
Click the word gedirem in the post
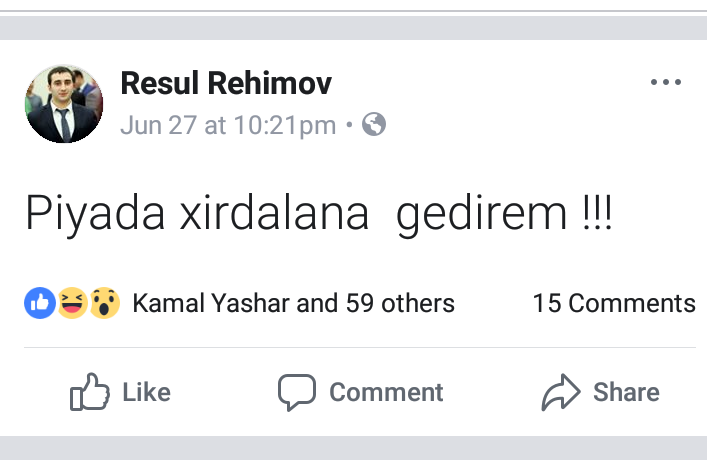pyautogui.click(x=481, y=216)
